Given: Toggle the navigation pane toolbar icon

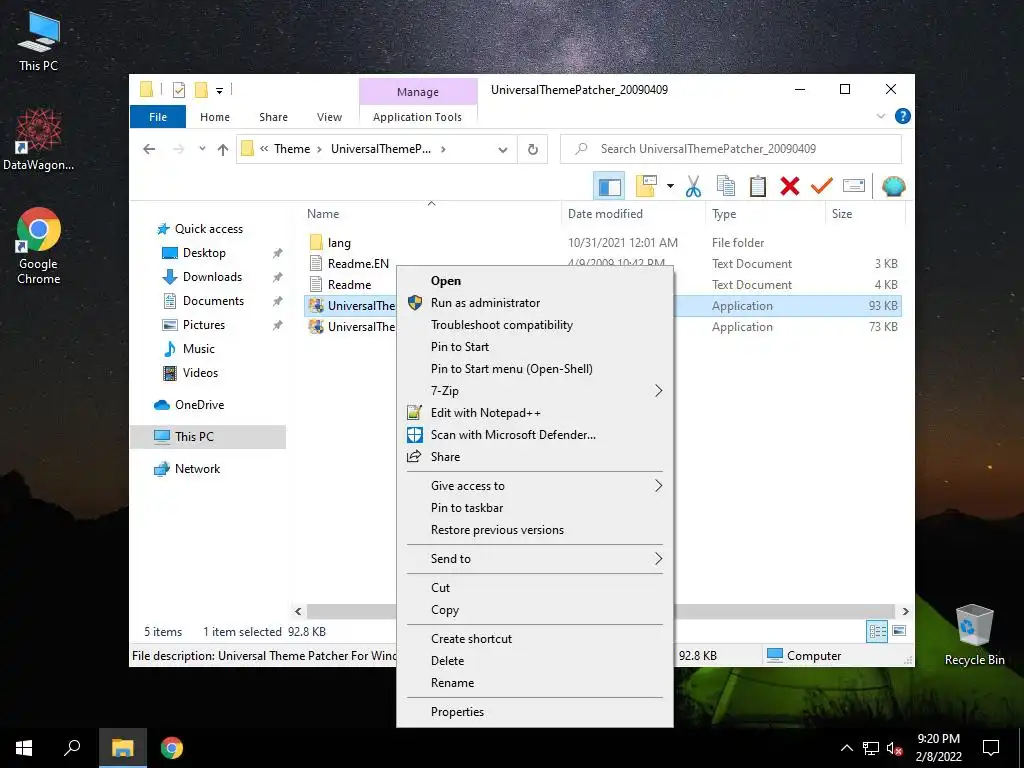Looking at the screenshot, I should pyautogui.click(x=609, y=187).
